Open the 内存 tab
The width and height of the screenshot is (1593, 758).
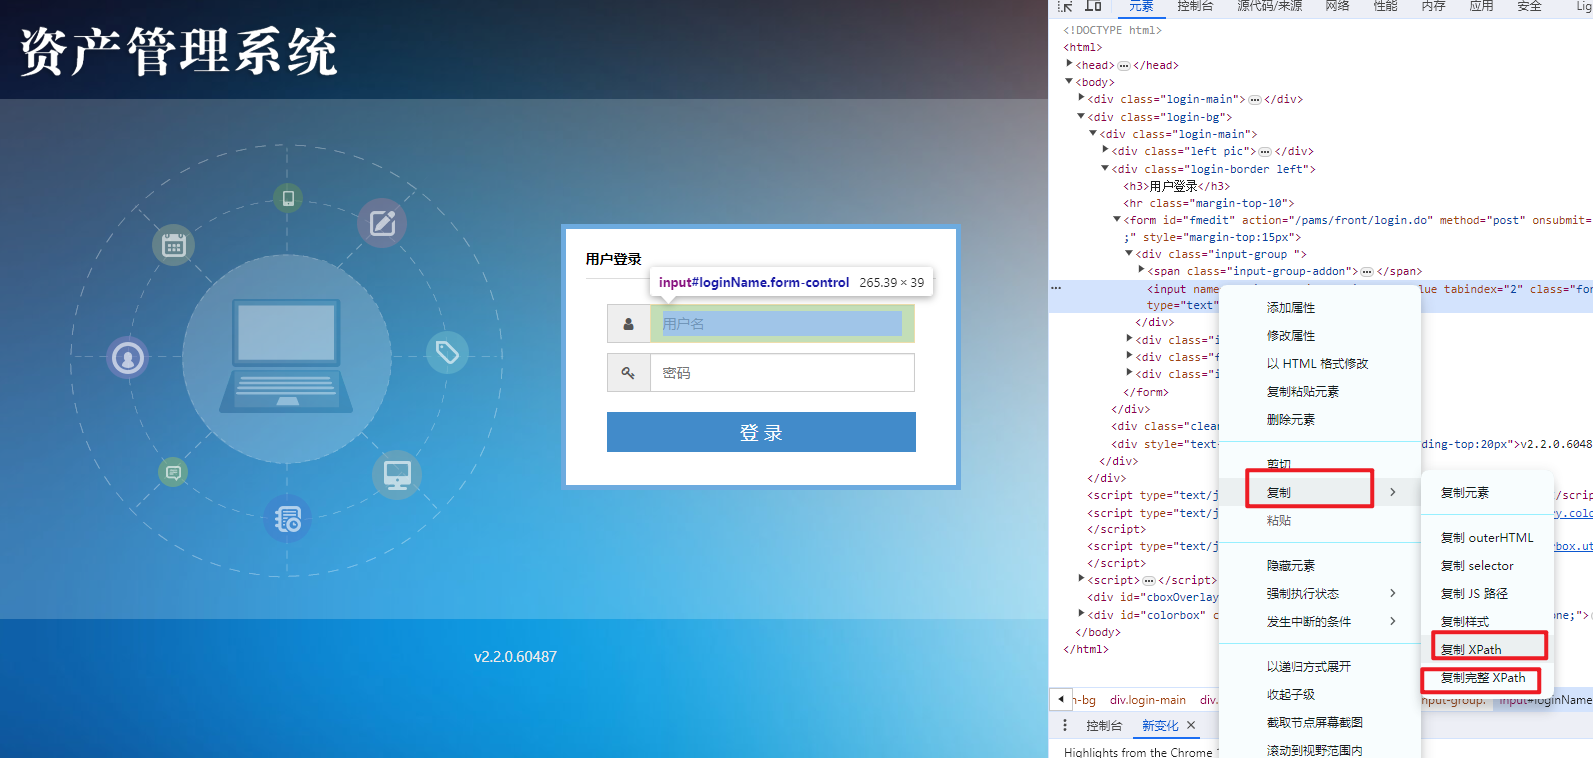(x=1433, y=6)
